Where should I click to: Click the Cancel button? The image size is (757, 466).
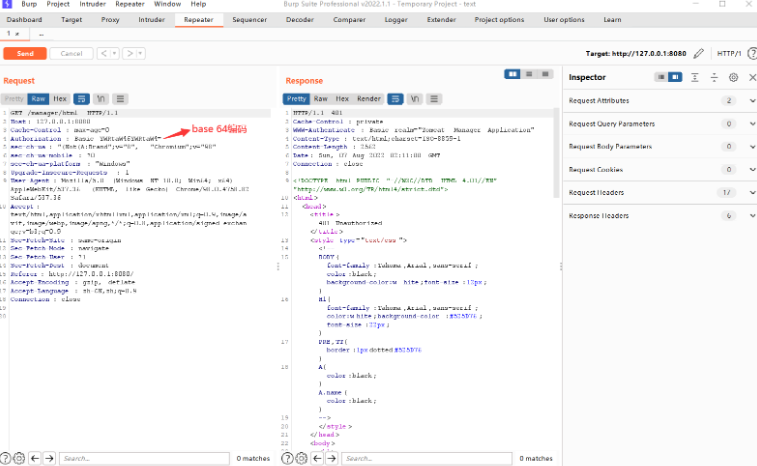coord(71,53)
